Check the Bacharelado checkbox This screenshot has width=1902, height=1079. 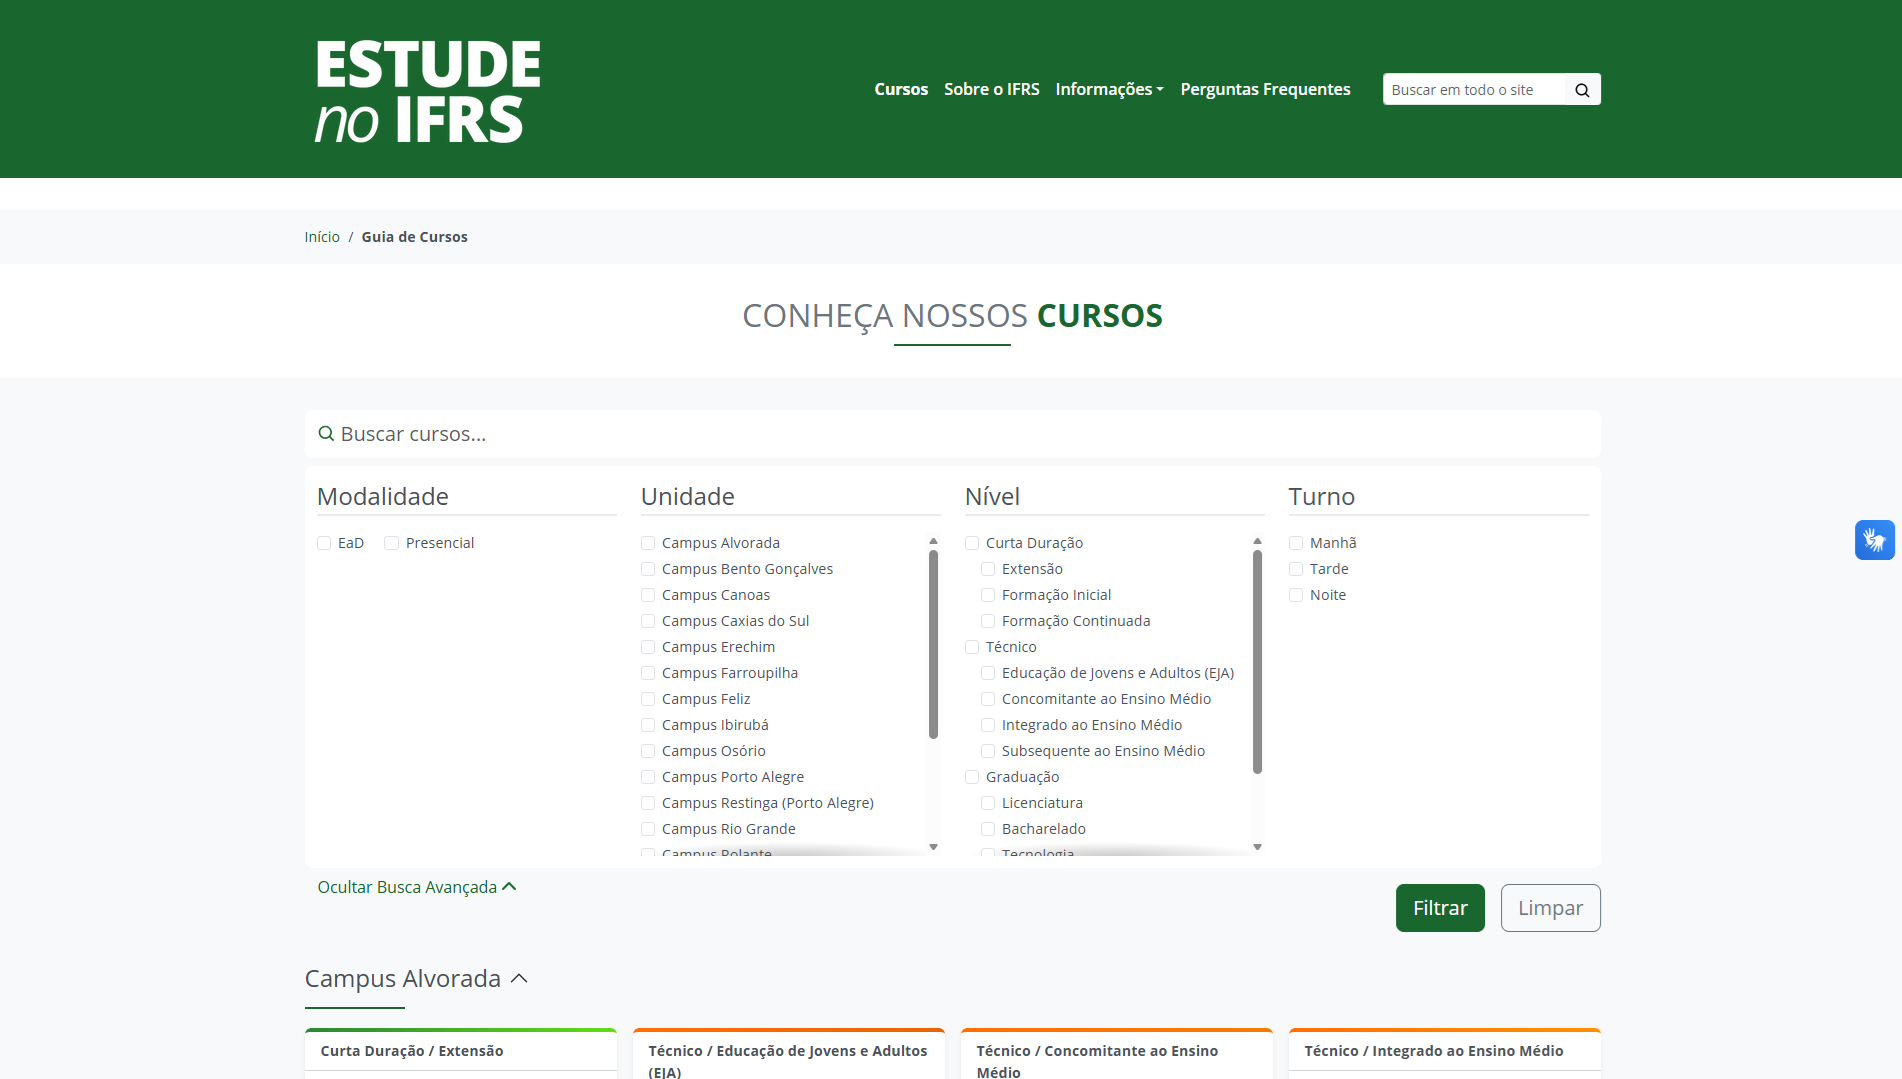(988, 829)
